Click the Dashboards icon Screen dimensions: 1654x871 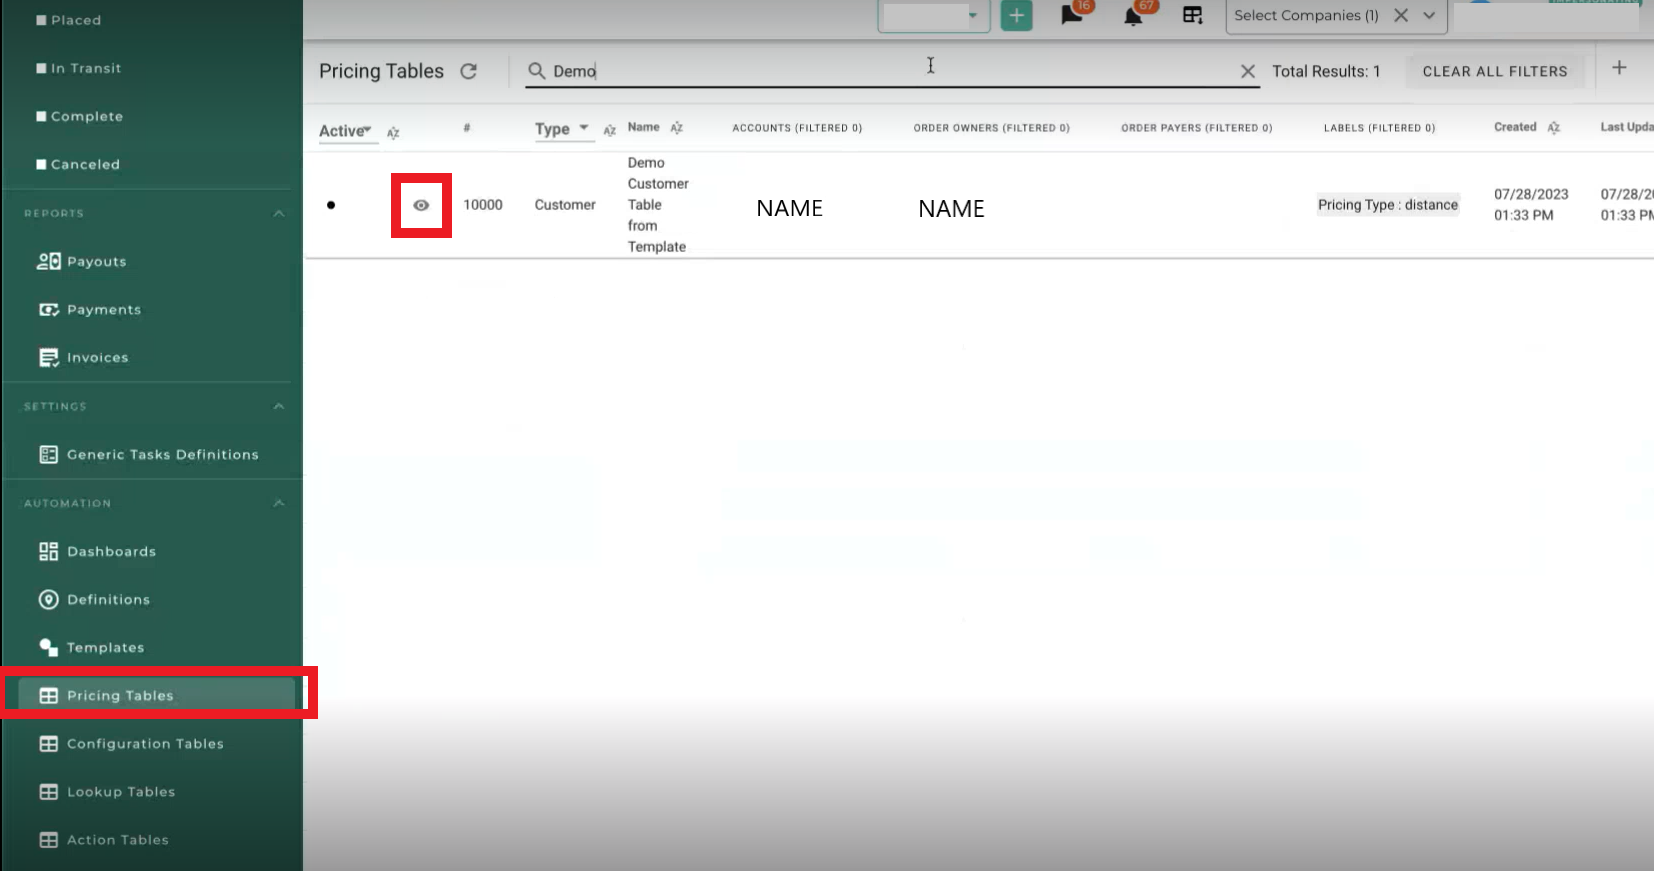[48, 551]
